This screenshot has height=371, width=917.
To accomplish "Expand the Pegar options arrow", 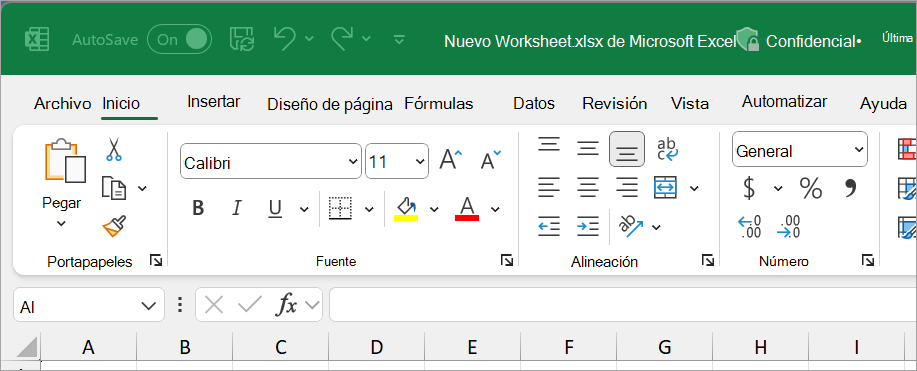I will (x=61, y=223).
